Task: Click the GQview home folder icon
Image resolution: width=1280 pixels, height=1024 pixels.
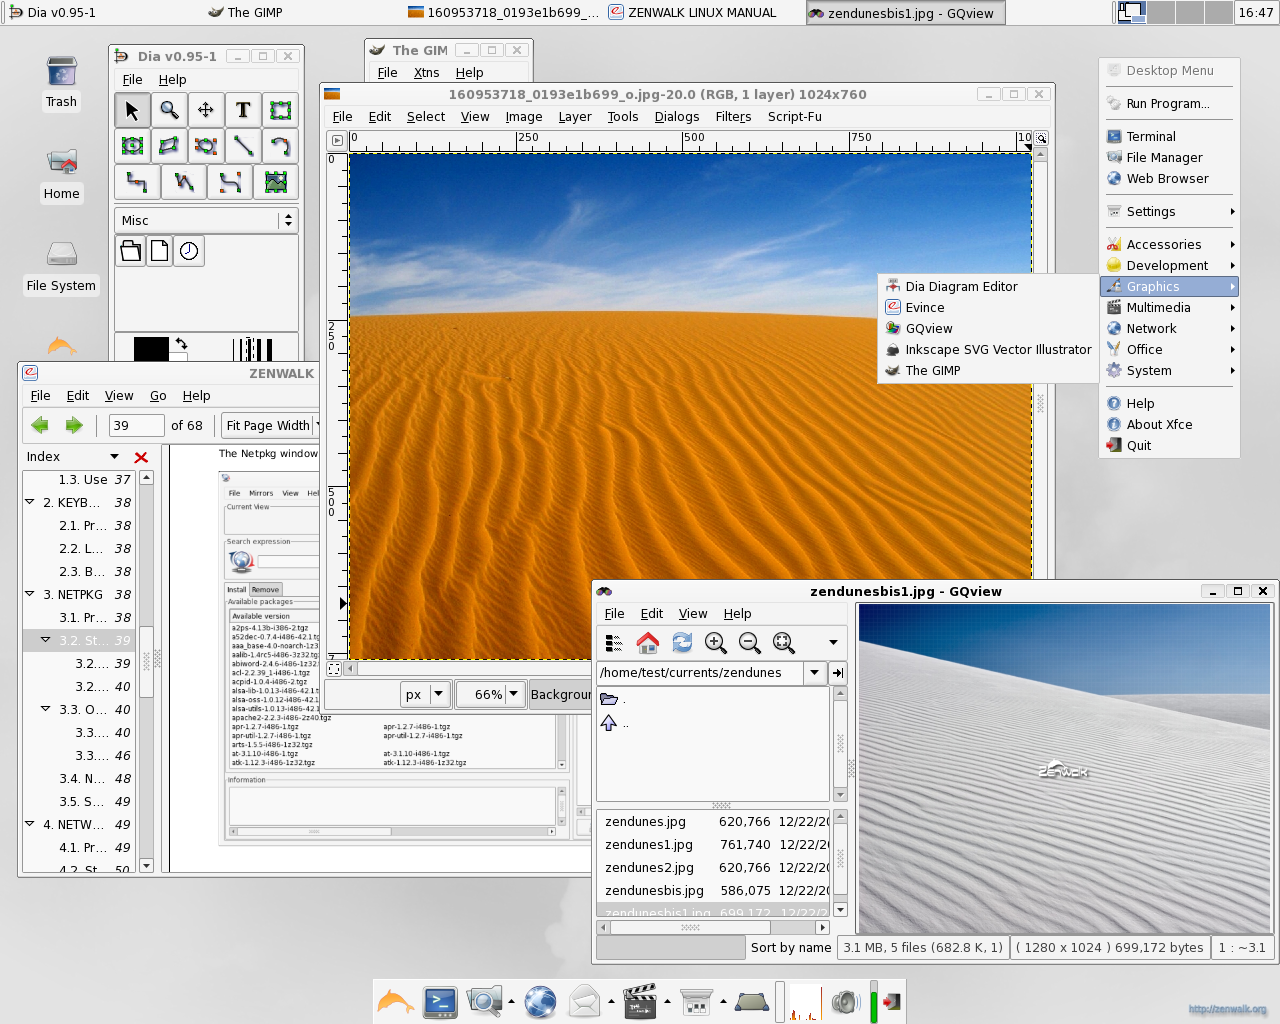Action: tap(648, 643)
